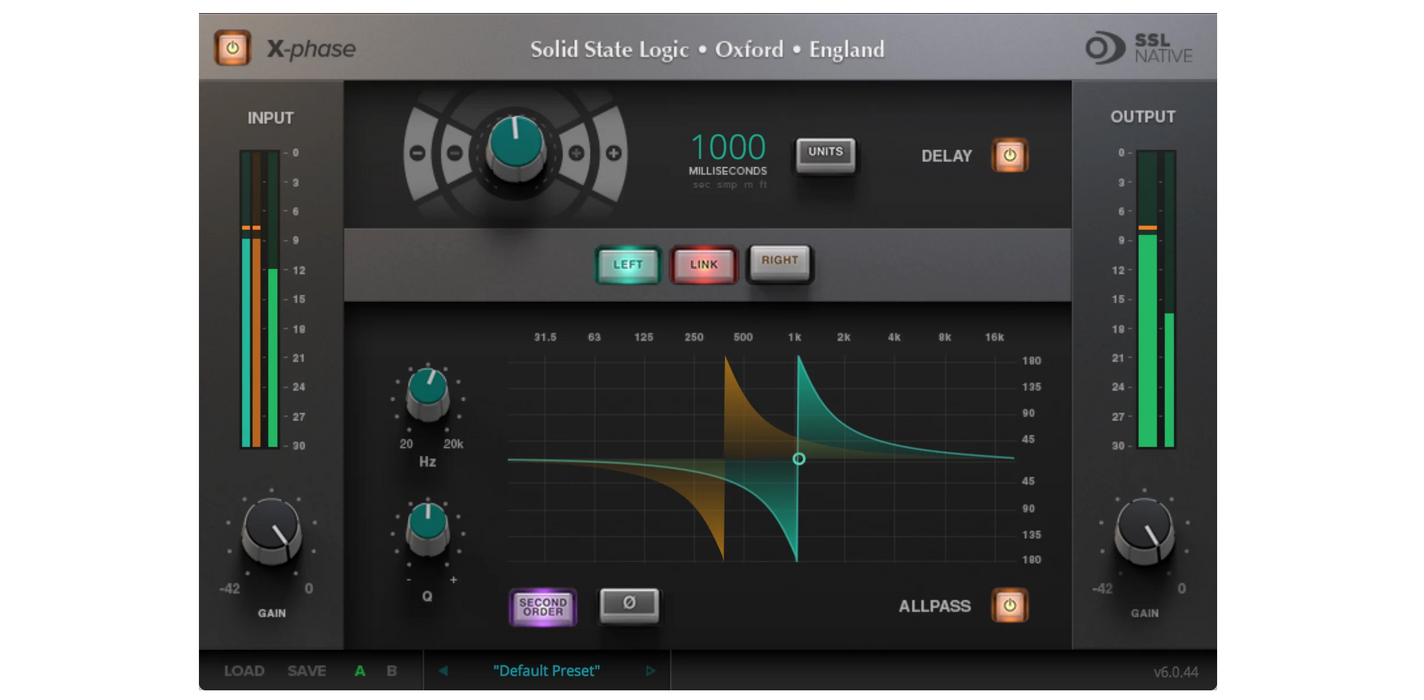This screenshot has height=700, width=1424.
Task: Toggle the SECOND ORDER filter button
Action: coord(543,606)
